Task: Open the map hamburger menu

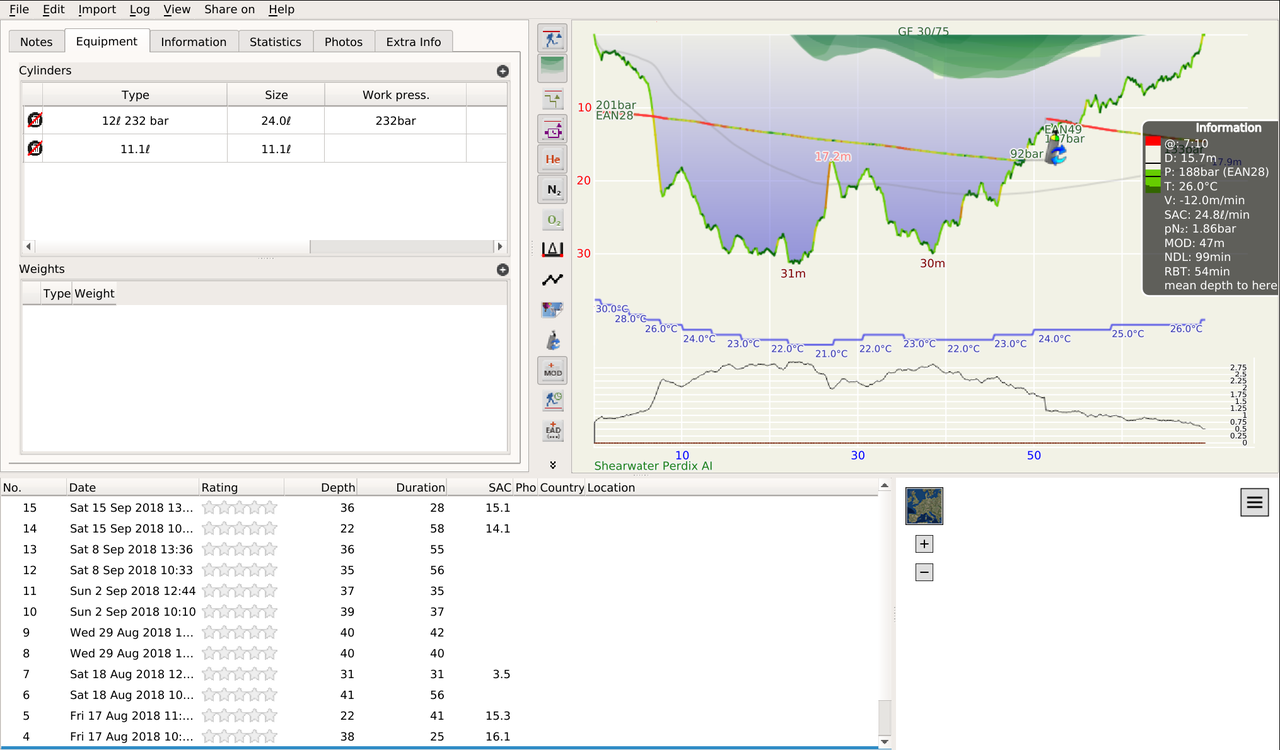Action: pos(1254,503)
